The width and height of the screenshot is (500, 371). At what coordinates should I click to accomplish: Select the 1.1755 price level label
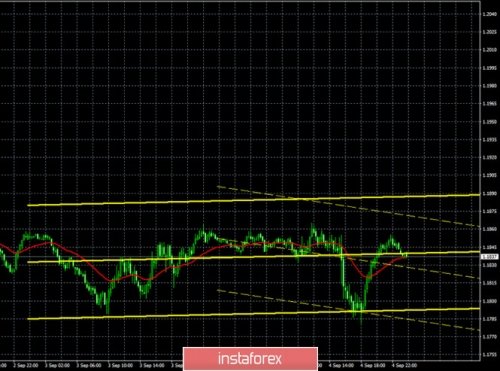point(490,355)
